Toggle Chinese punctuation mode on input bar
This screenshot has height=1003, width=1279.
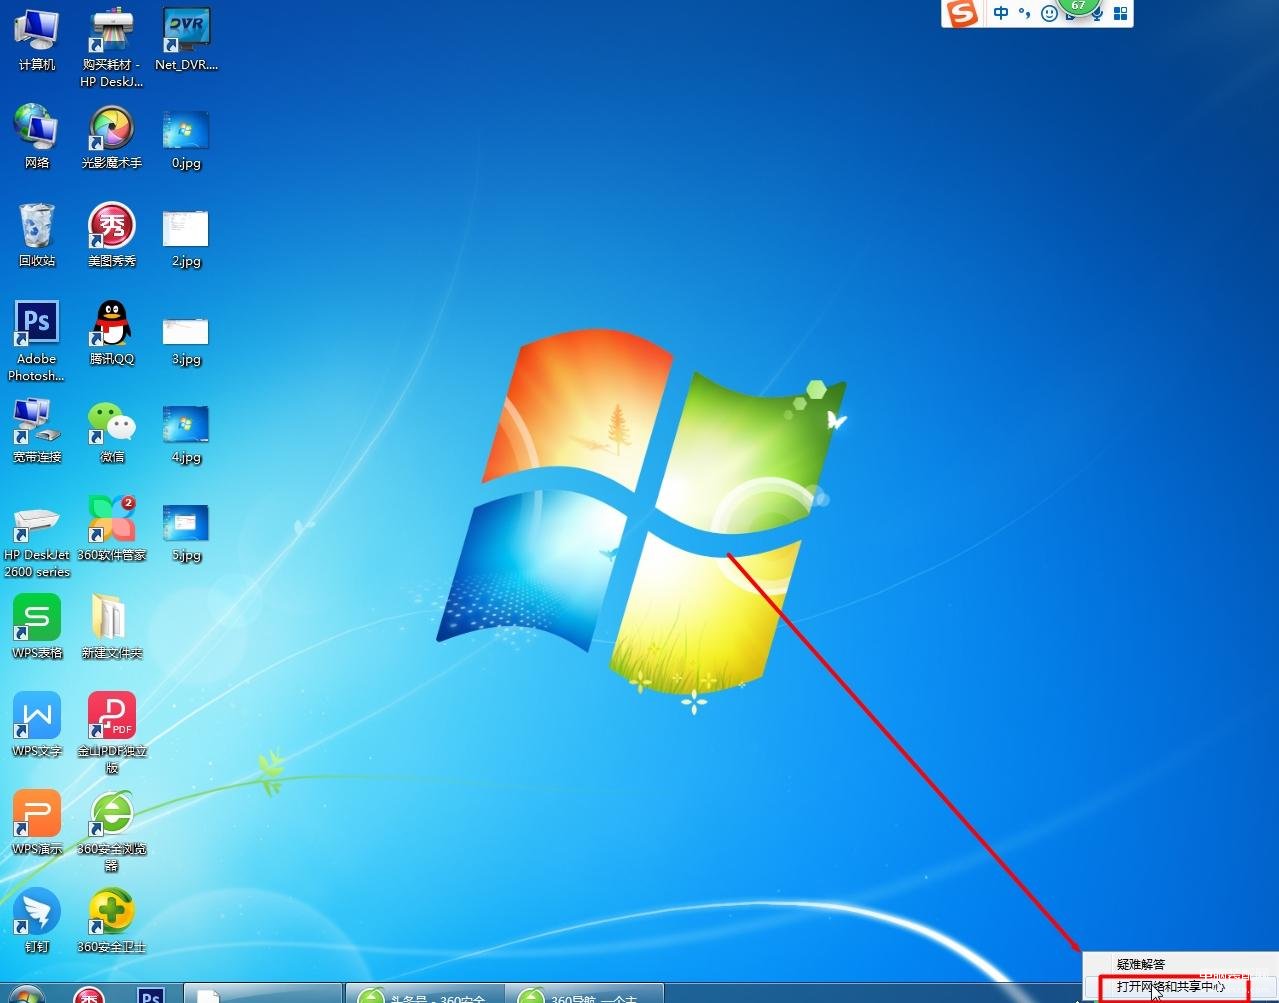click(1024, 13)
